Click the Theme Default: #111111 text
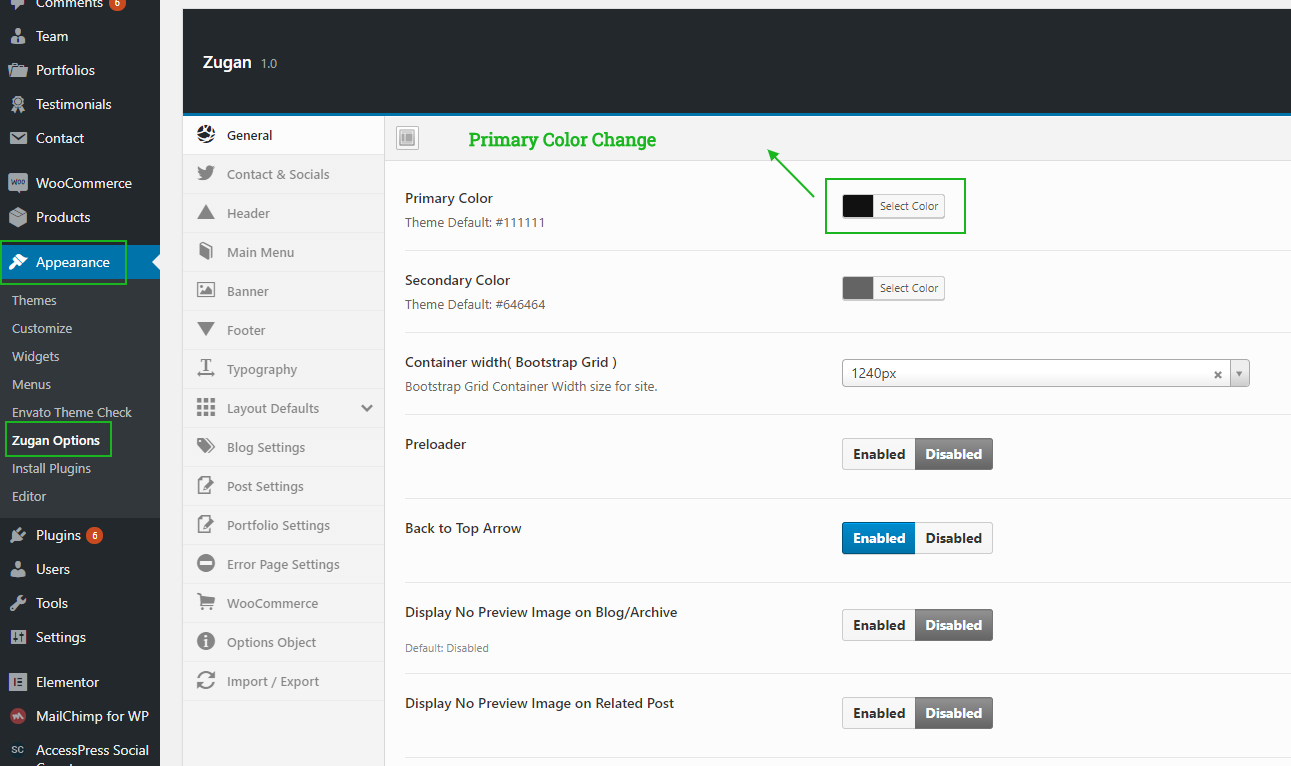1291x766 pixels. click(475, 222)
